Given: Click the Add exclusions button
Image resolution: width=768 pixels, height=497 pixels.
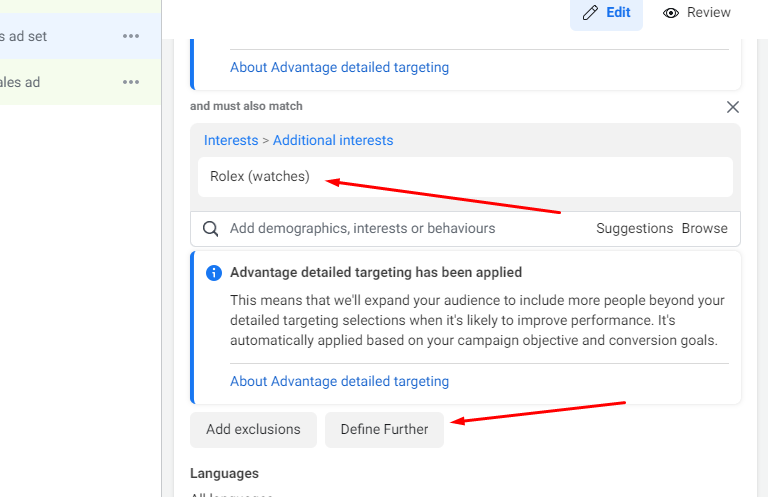Looking at the screenshot, I should [x=253, y=430].
